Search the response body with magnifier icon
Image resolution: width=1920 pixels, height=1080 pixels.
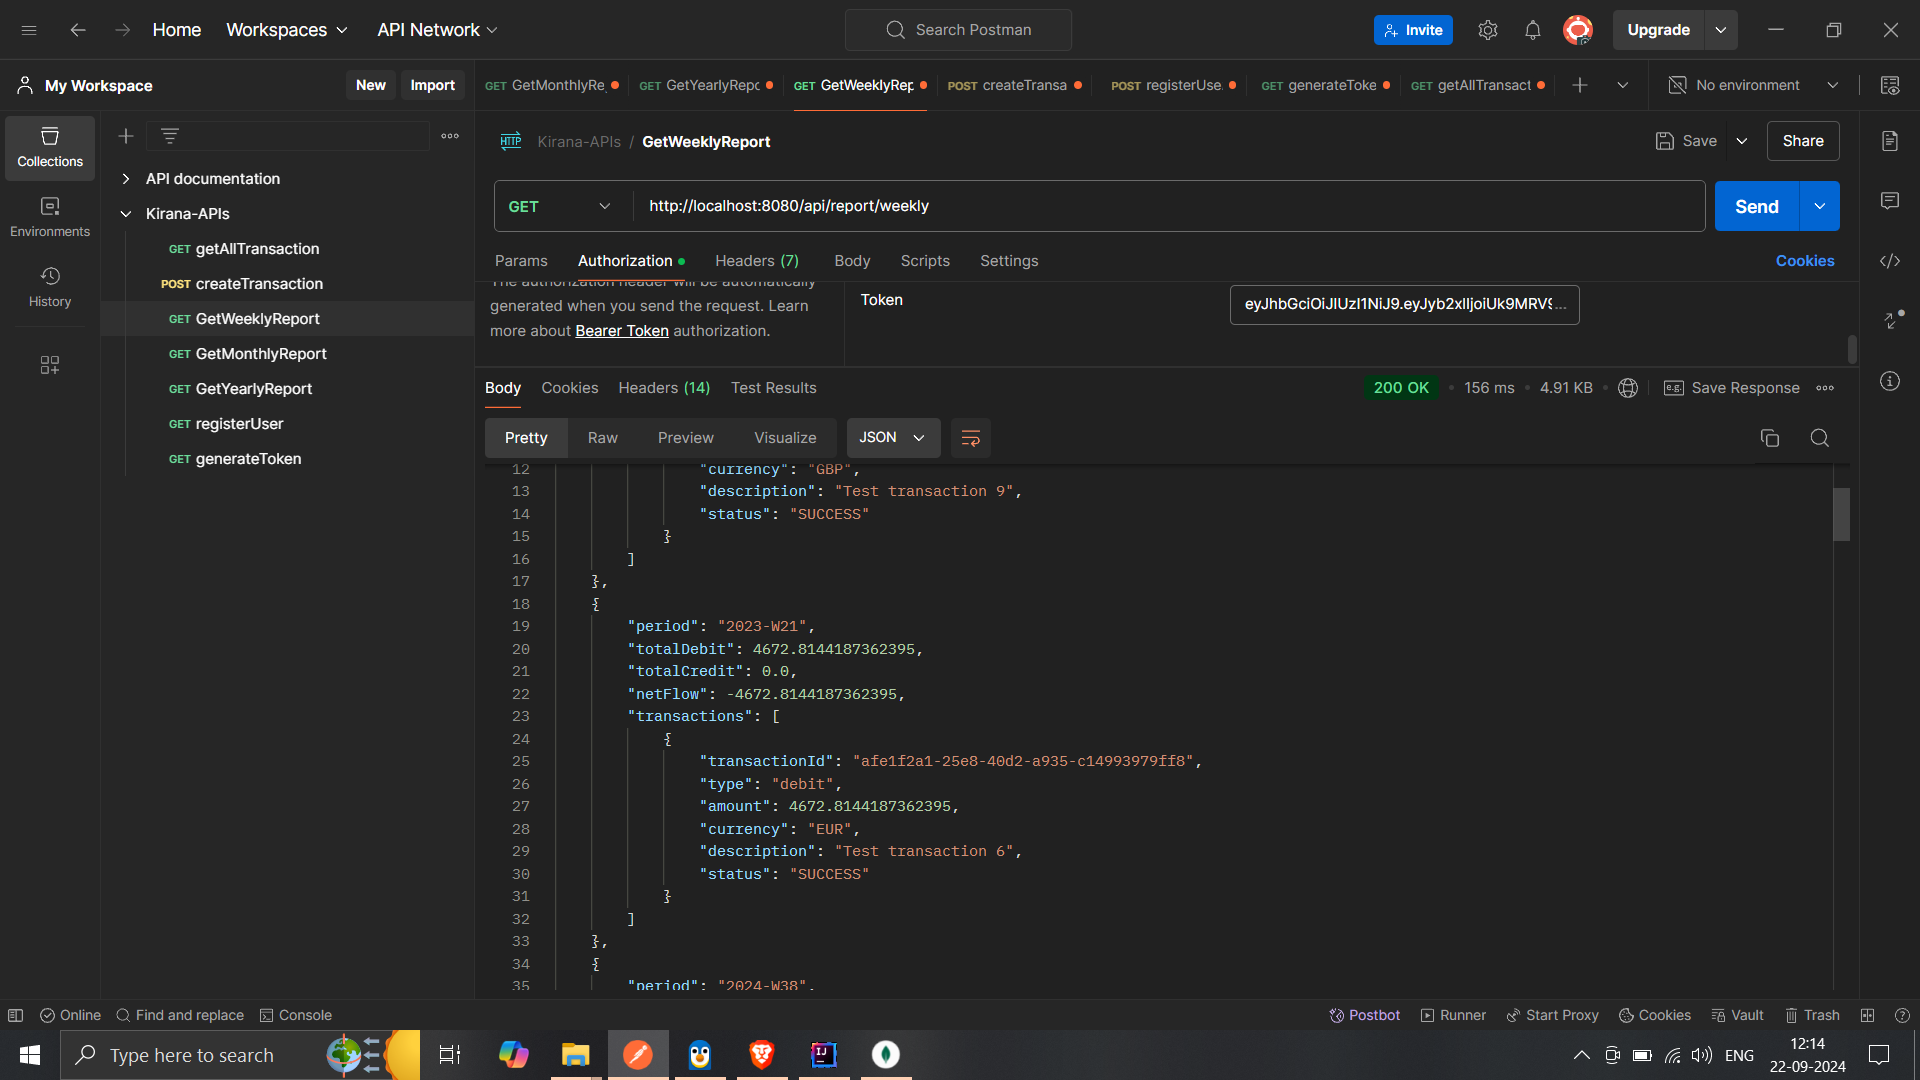1819,438
